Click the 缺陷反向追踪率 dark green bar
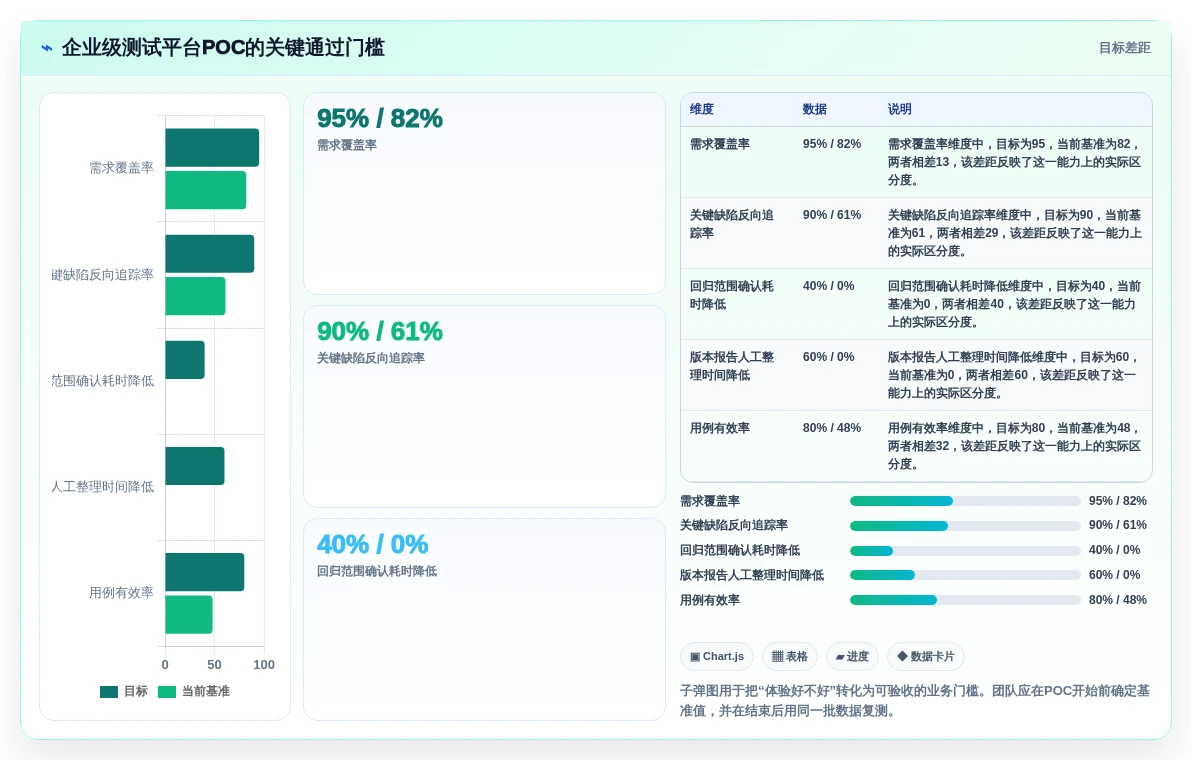Screen dimensions: 1192x760 [x=210, y=254]
